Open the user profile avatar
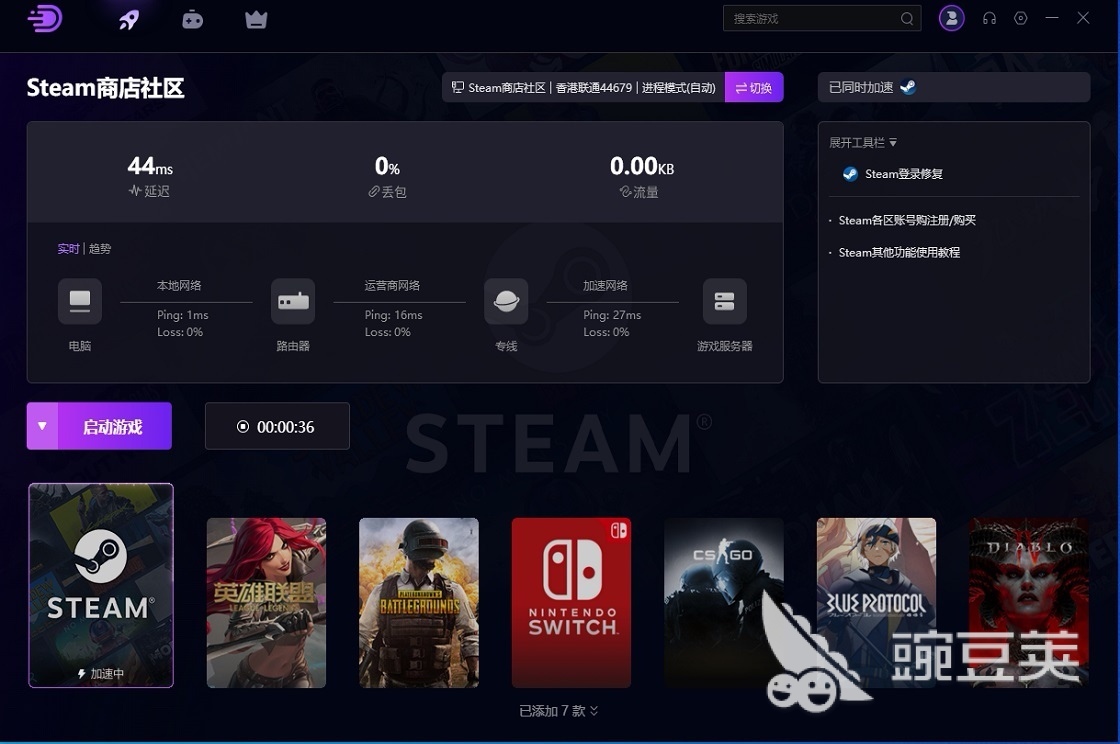Image resolution: width=1120 pixels, height=744 pixels. 951,19
